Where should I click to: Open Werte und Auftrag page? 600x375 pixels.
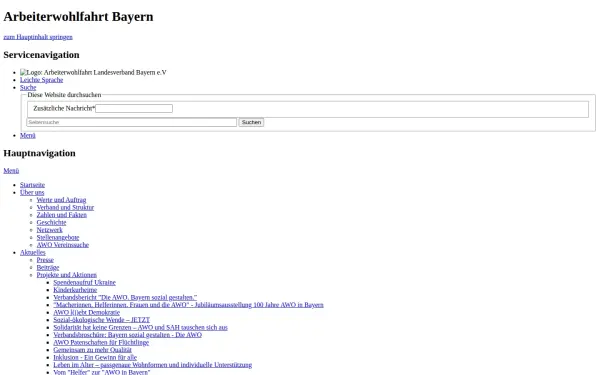coord(62,200)
